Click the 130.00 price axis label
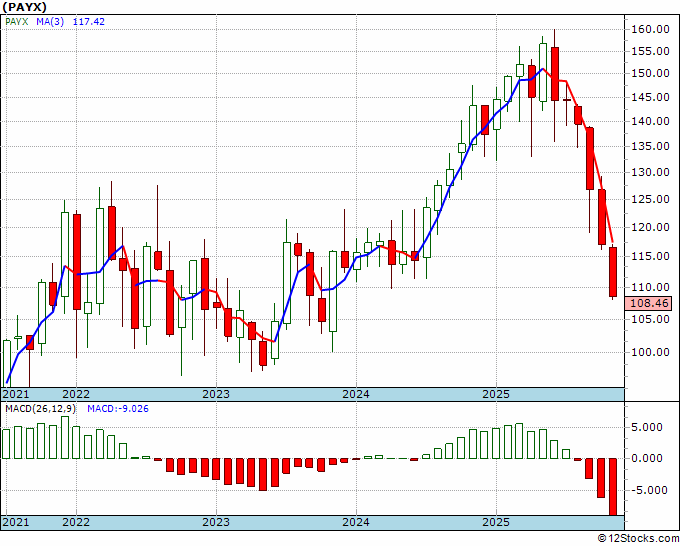680x546 pixels. coord(649,172)
